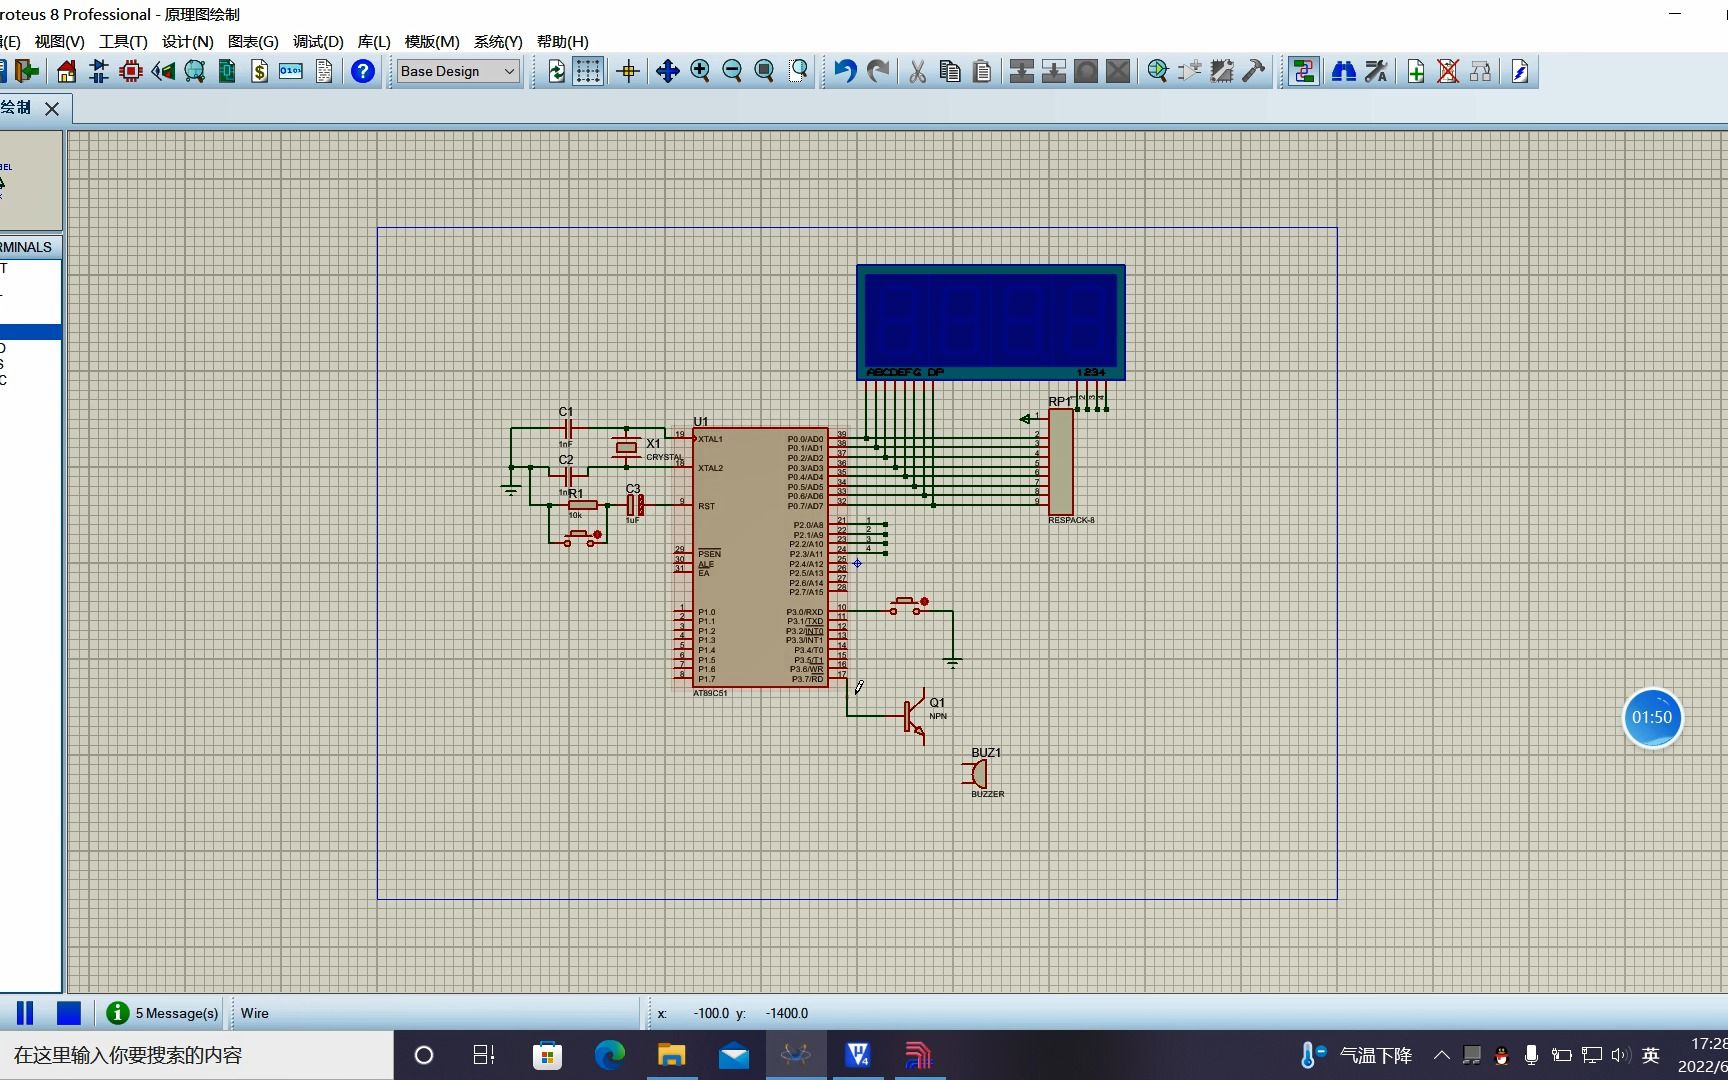Click the Property Assignment Tool icon

1376,71
